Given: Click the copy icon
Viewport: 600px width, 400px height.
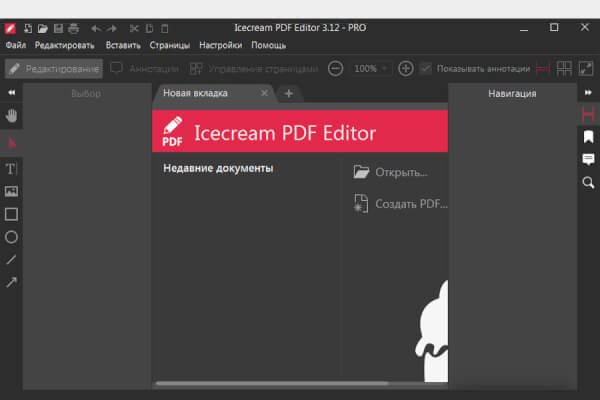Looking at the screenshot, I should coord(150,28).
